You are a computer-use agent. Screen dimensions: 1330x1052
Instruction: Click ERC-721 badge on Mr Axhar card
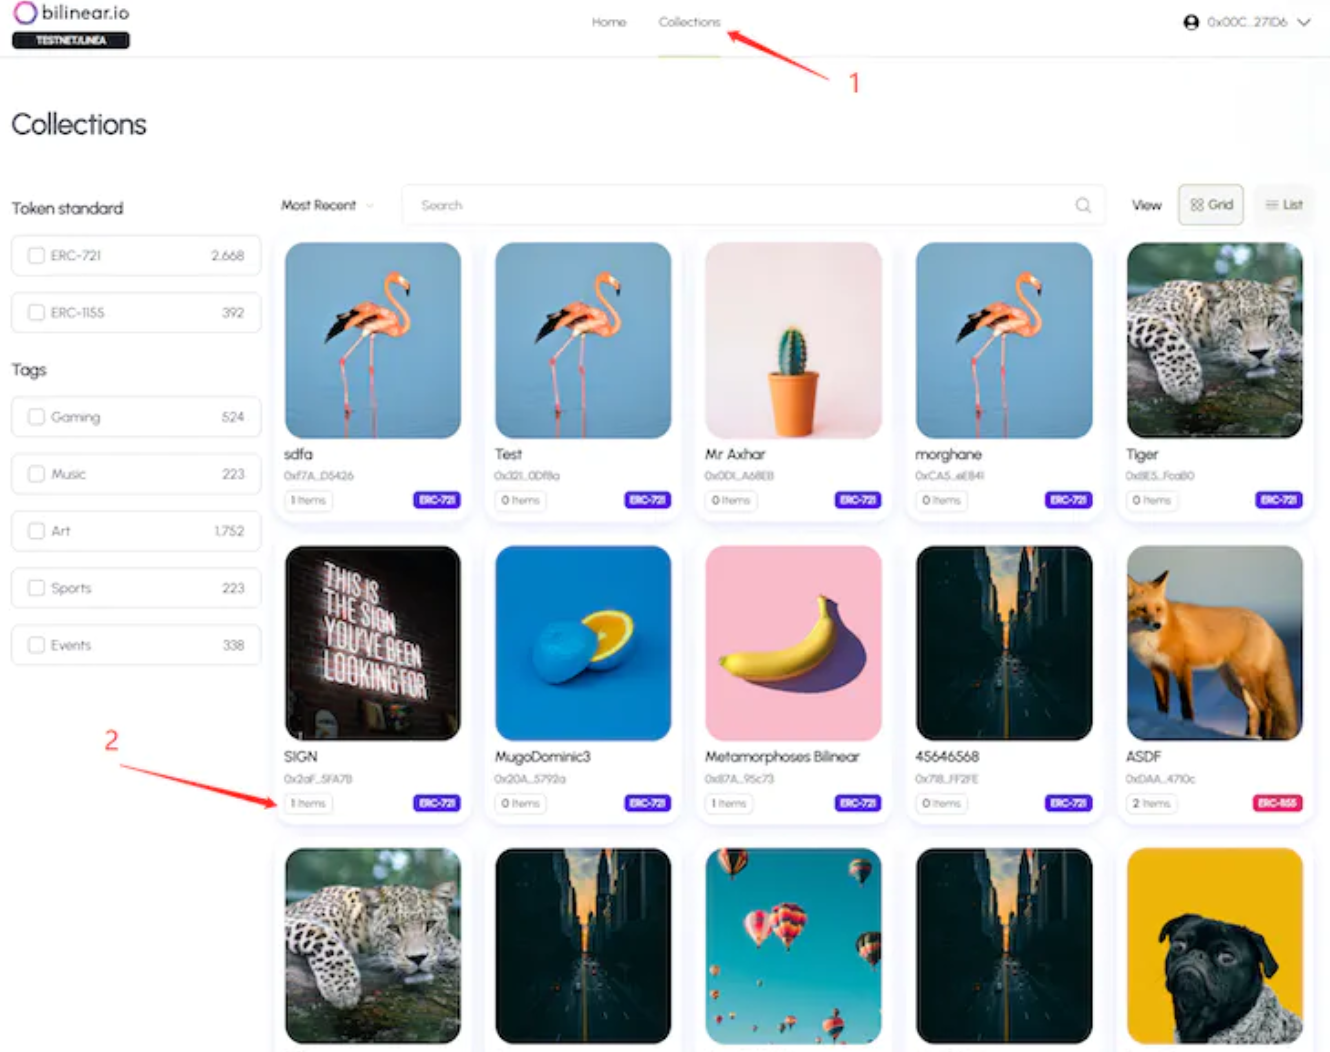pos(858,500)
